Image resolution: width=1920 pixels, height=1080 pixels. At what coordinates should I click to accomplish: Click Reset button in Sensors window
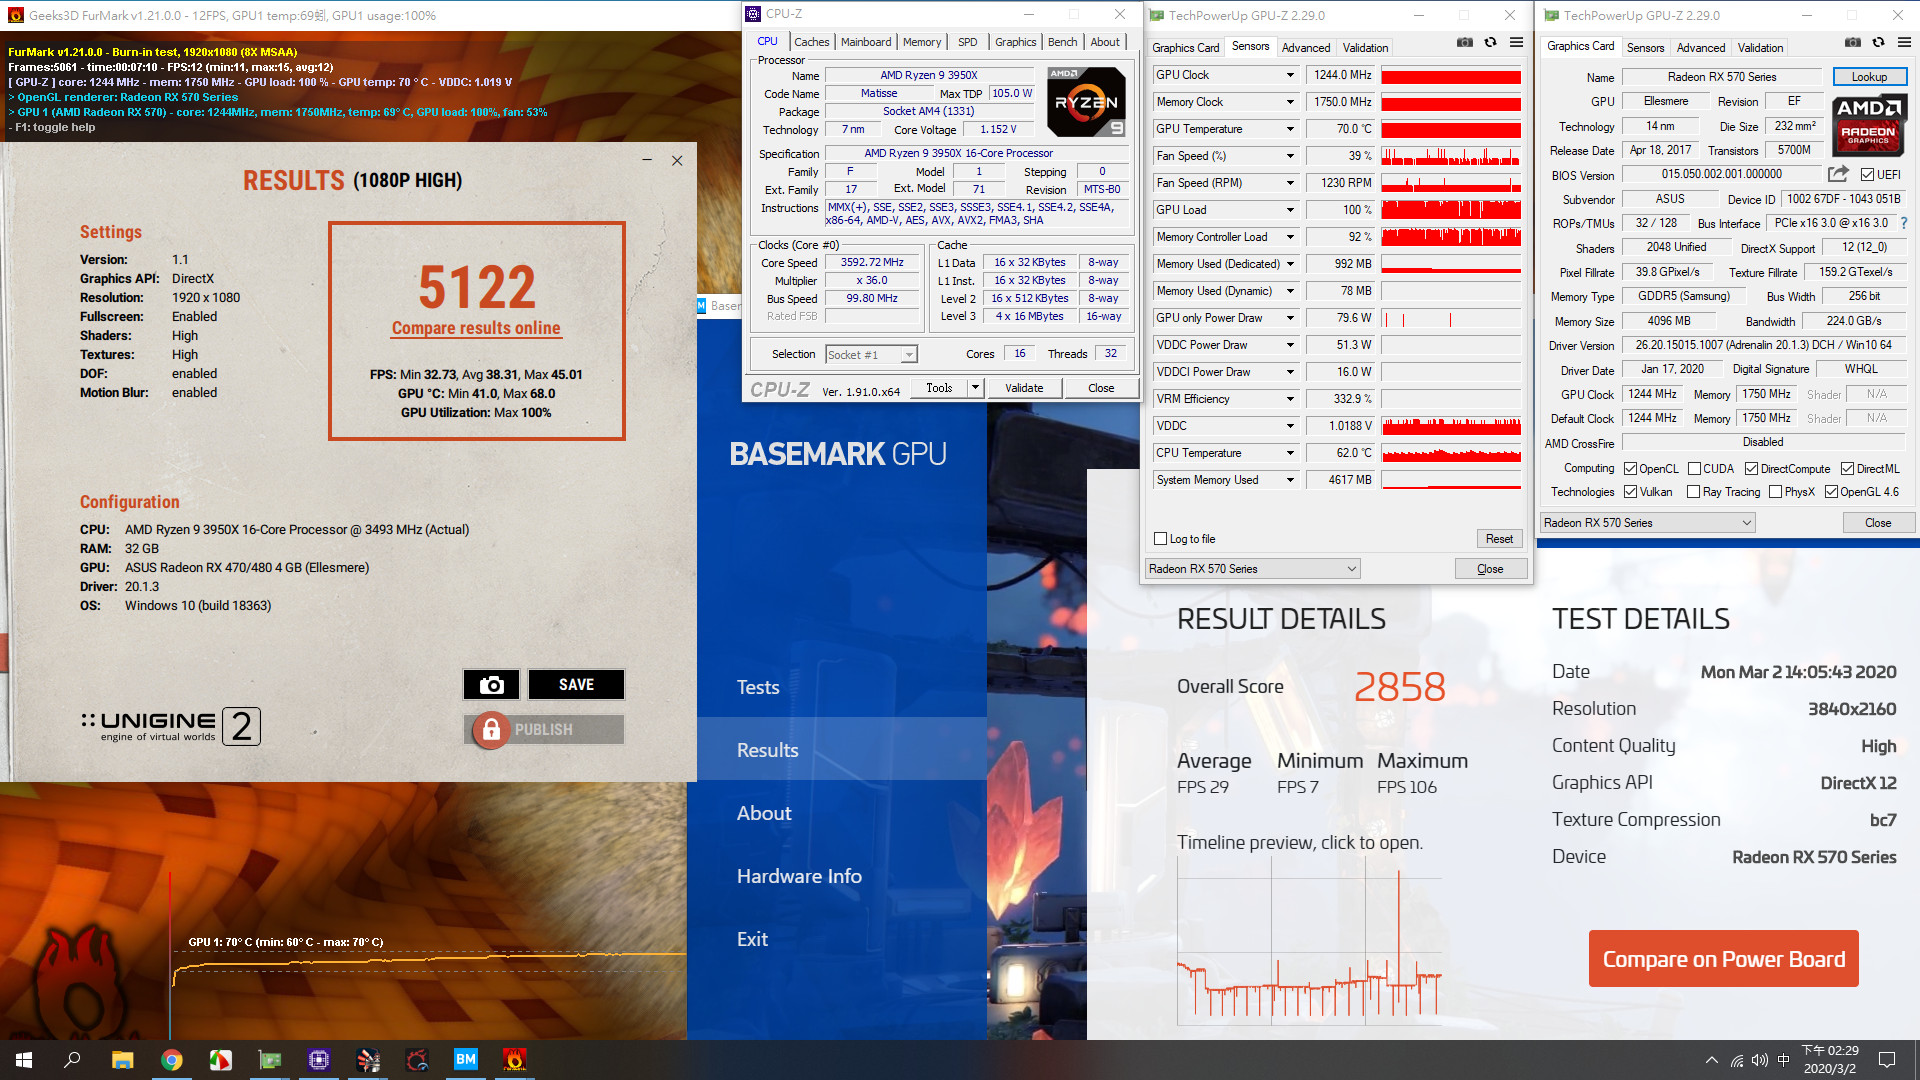click(x=1499, y=539)
